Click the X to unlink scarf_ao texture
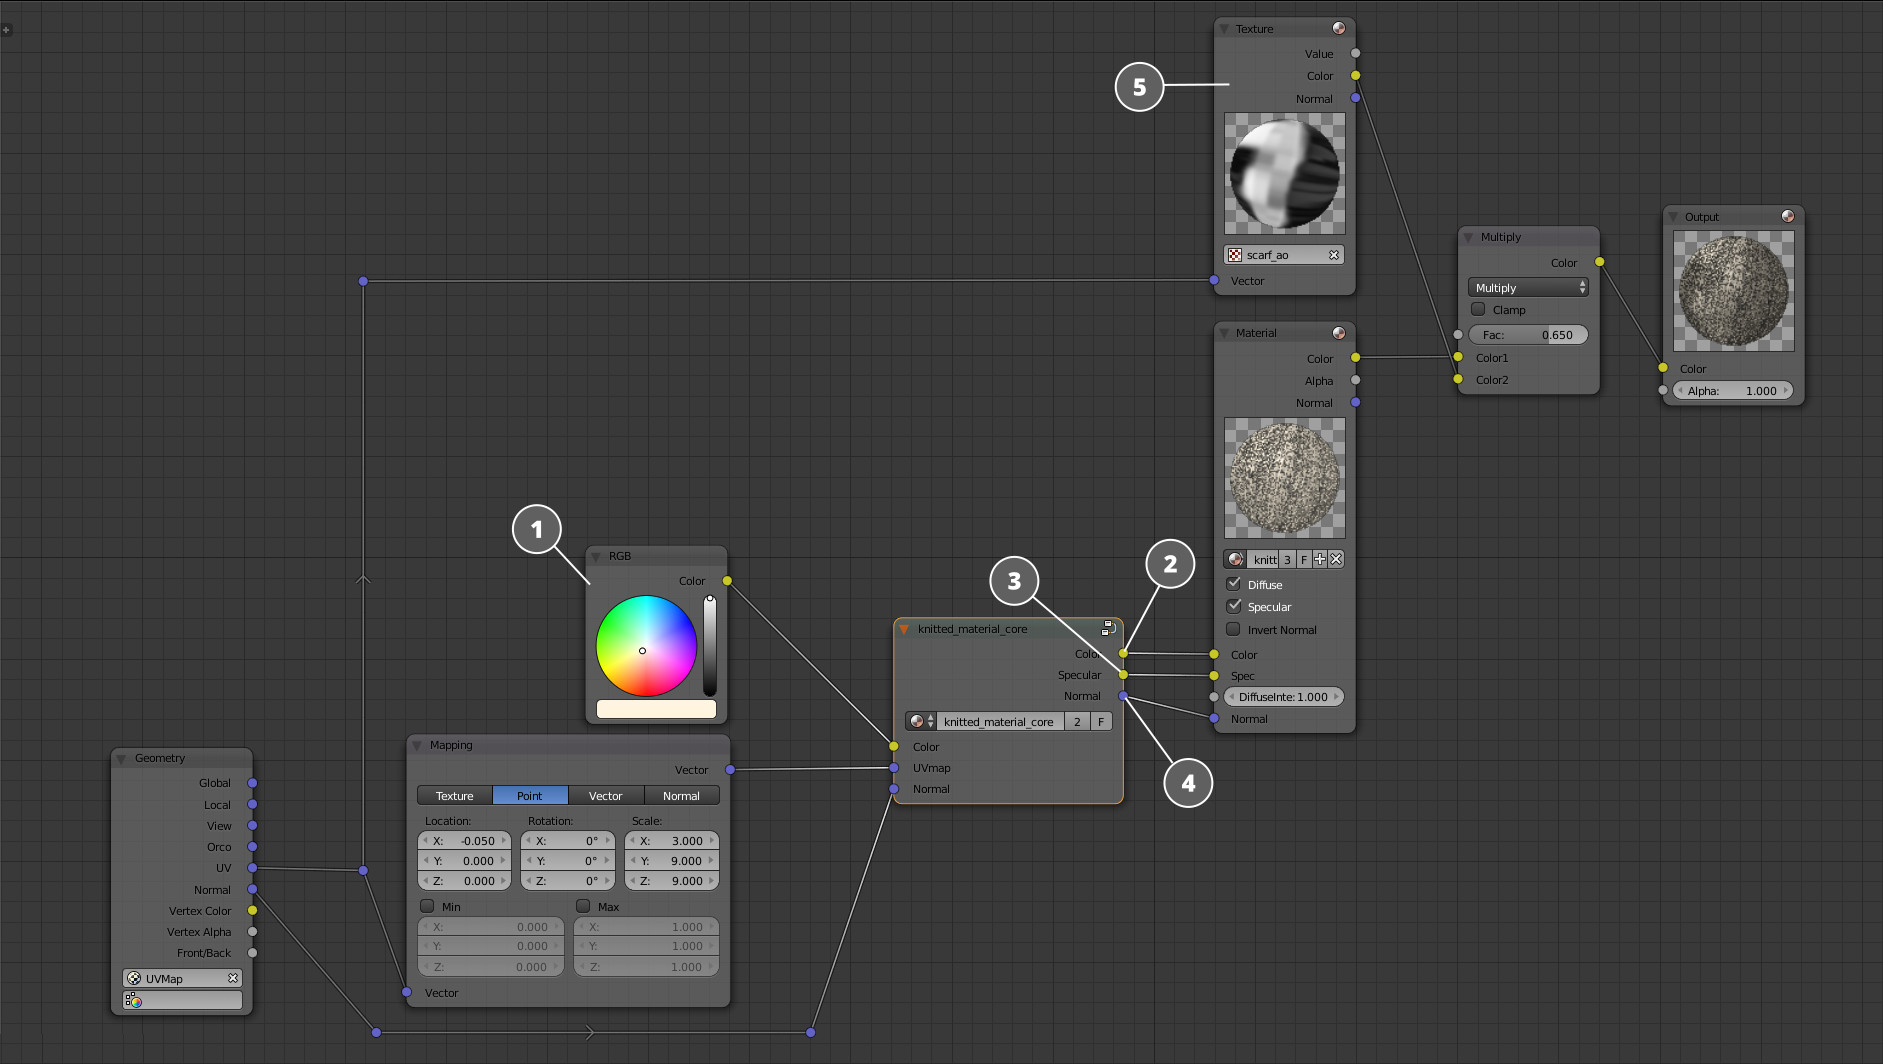This screenshot has height=1064, width=1883. coord(1333,255)
